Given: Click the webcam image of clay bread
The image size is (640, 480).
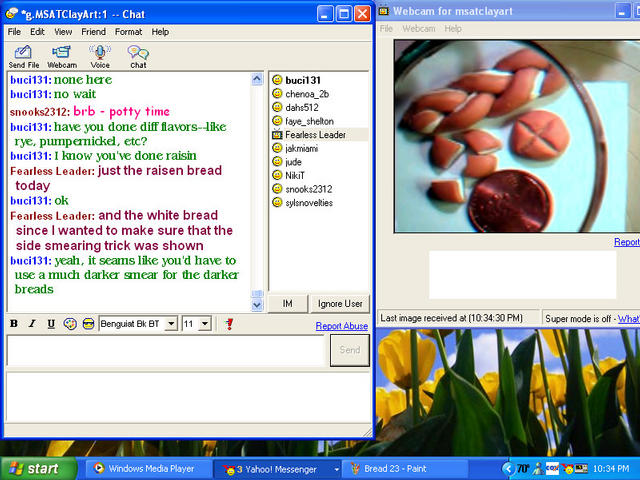Looking at the screenshot, I should pos(517,136).
